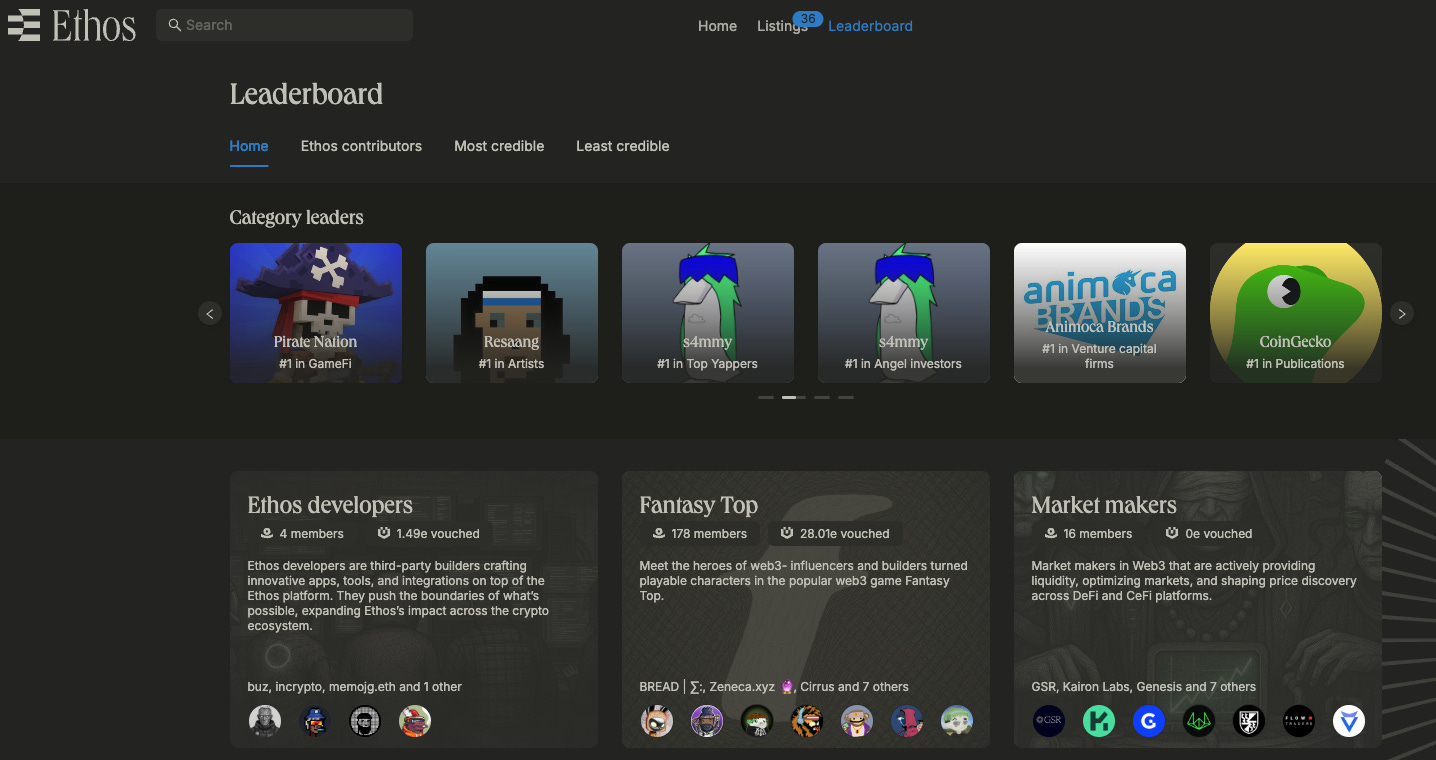Click first avatar in Ethos developers
Viewport: 1436px width, 760px height.
point(265,721)
